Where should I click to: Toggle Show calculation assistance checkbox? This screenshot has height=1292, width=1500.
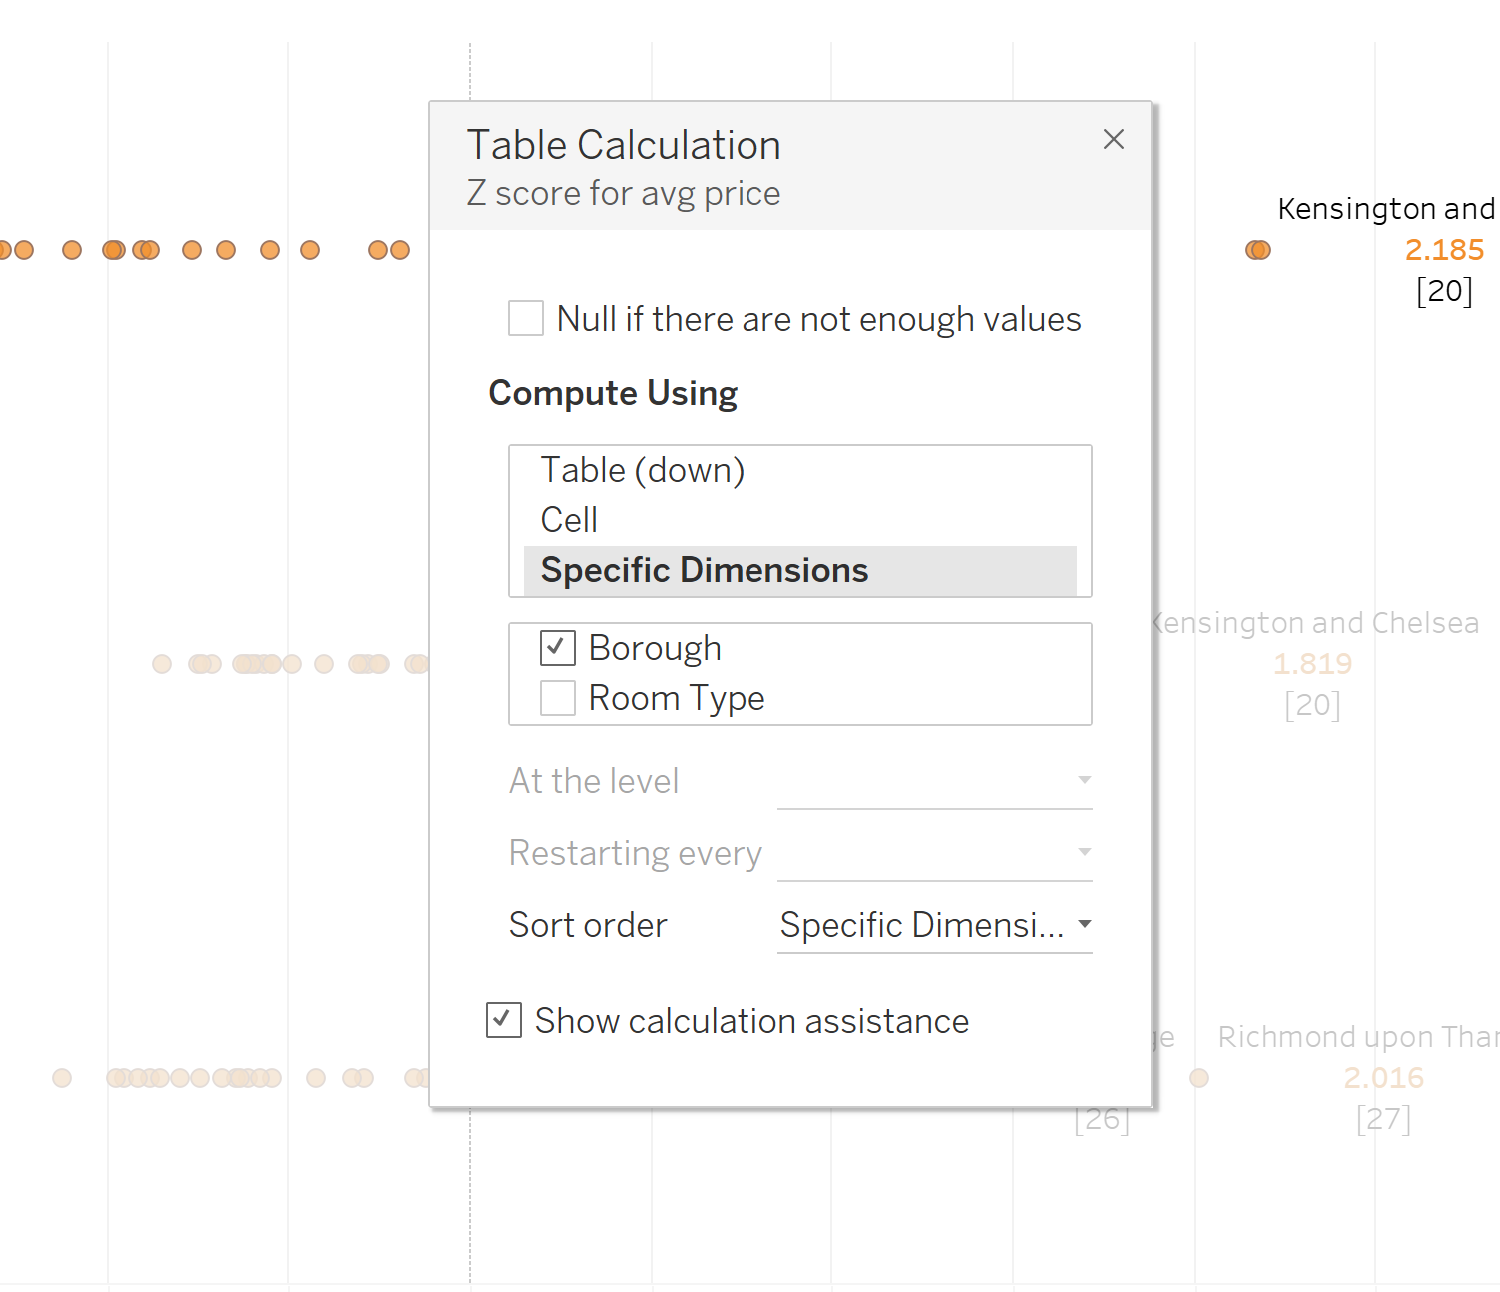point(503,1020)
